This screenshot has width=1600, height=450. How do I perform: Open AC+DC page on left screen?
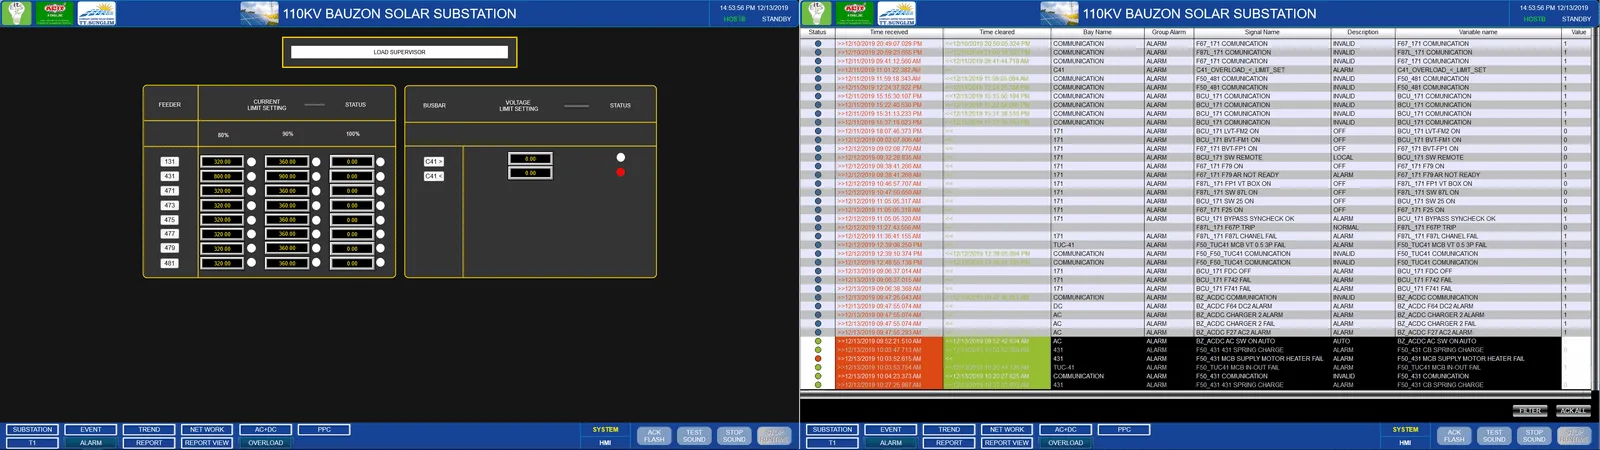(265, 430)
